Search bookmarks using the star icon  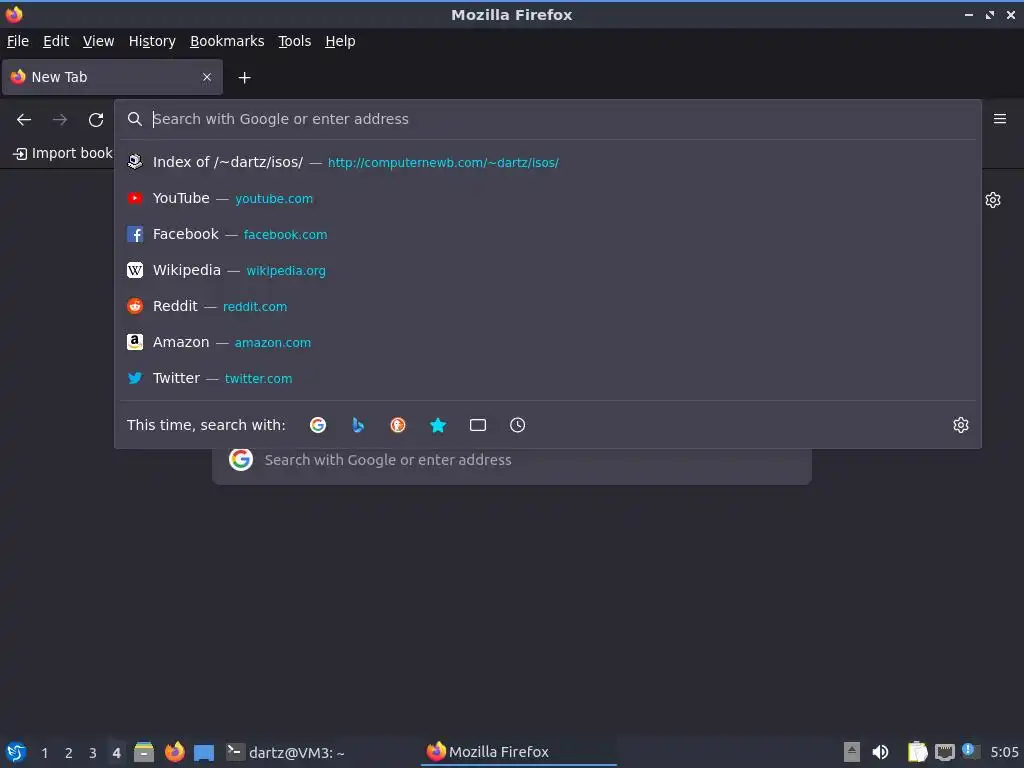point(438,425)
